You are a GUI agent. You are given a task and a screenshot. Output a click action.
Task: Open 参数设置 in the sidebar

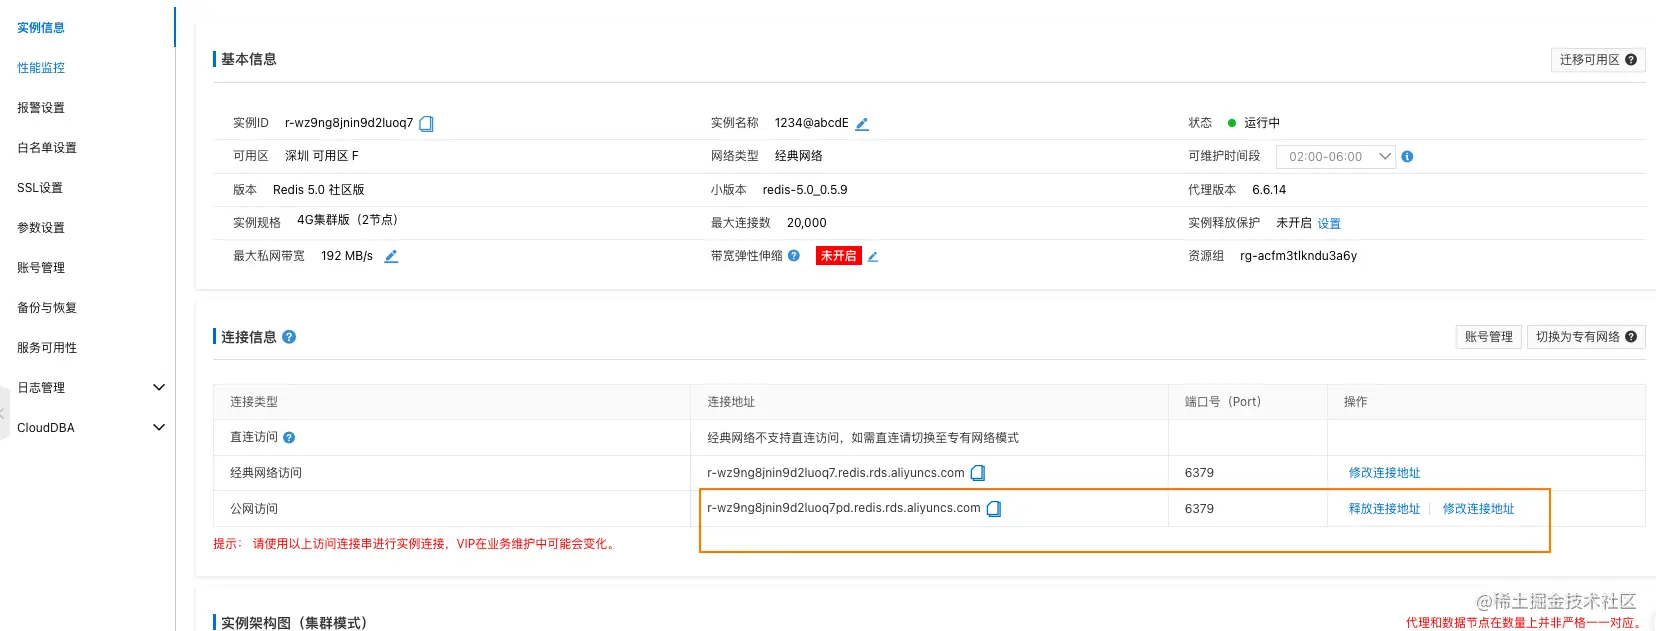[41, 228]
